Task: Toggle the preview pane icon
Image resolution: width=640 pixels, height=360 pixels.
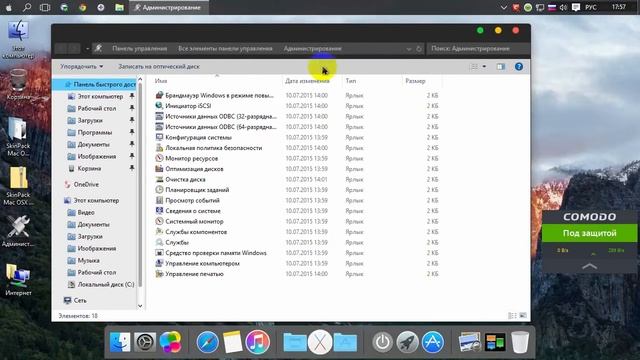Action: click(x=500, y=67)
